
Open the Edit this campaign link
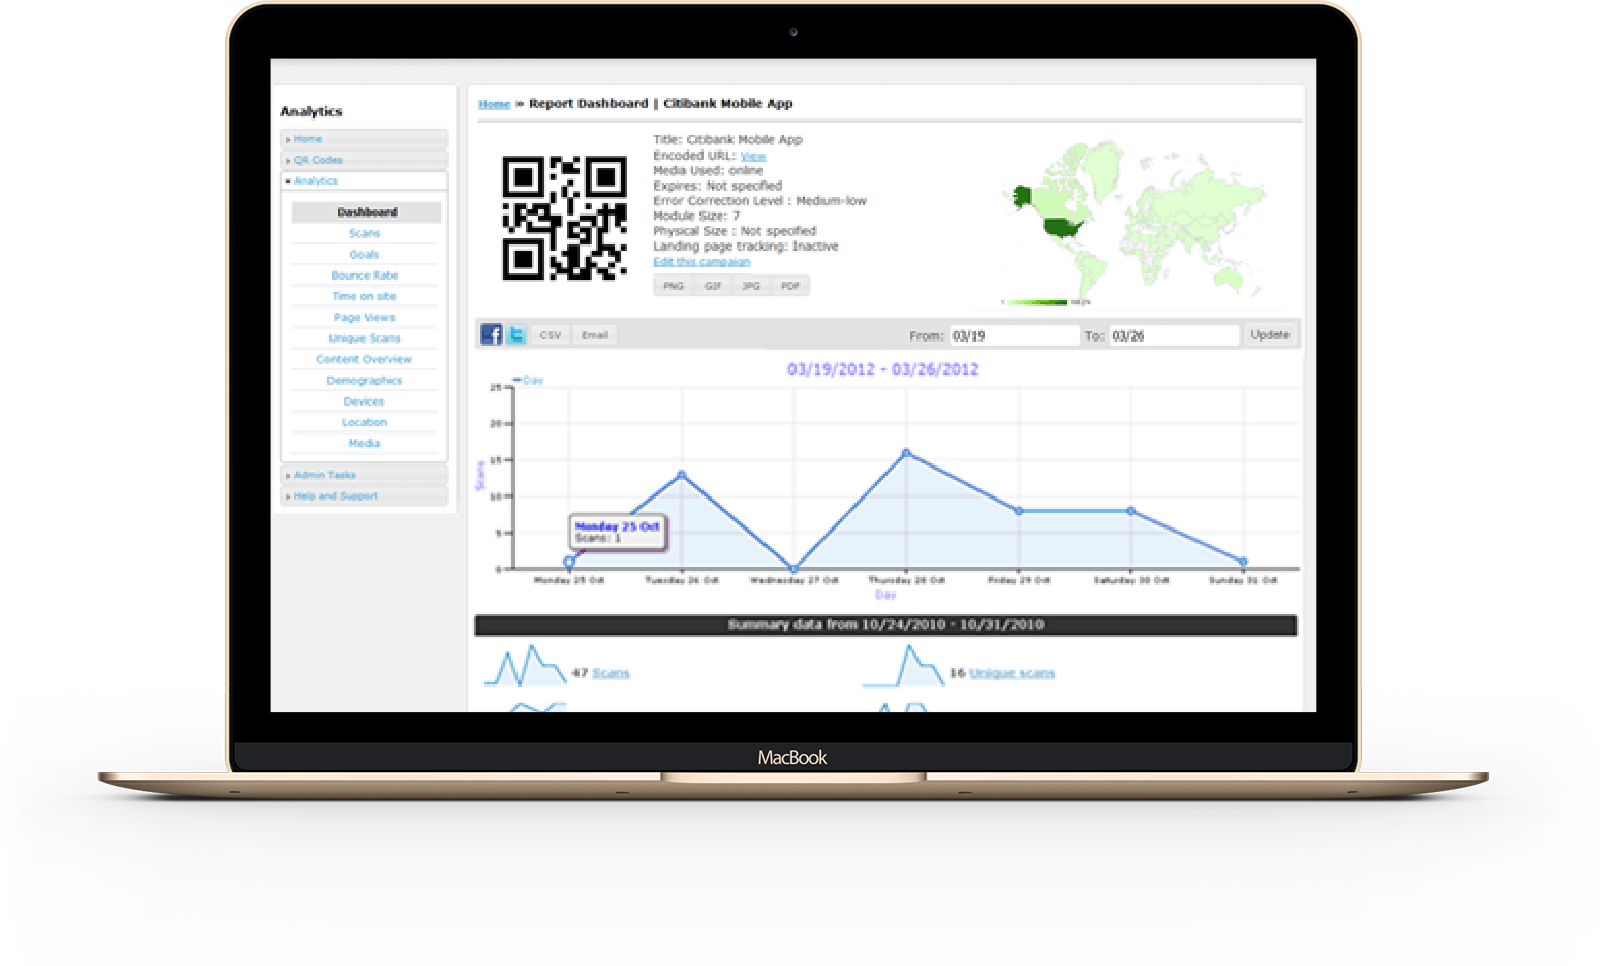[701, 260]
